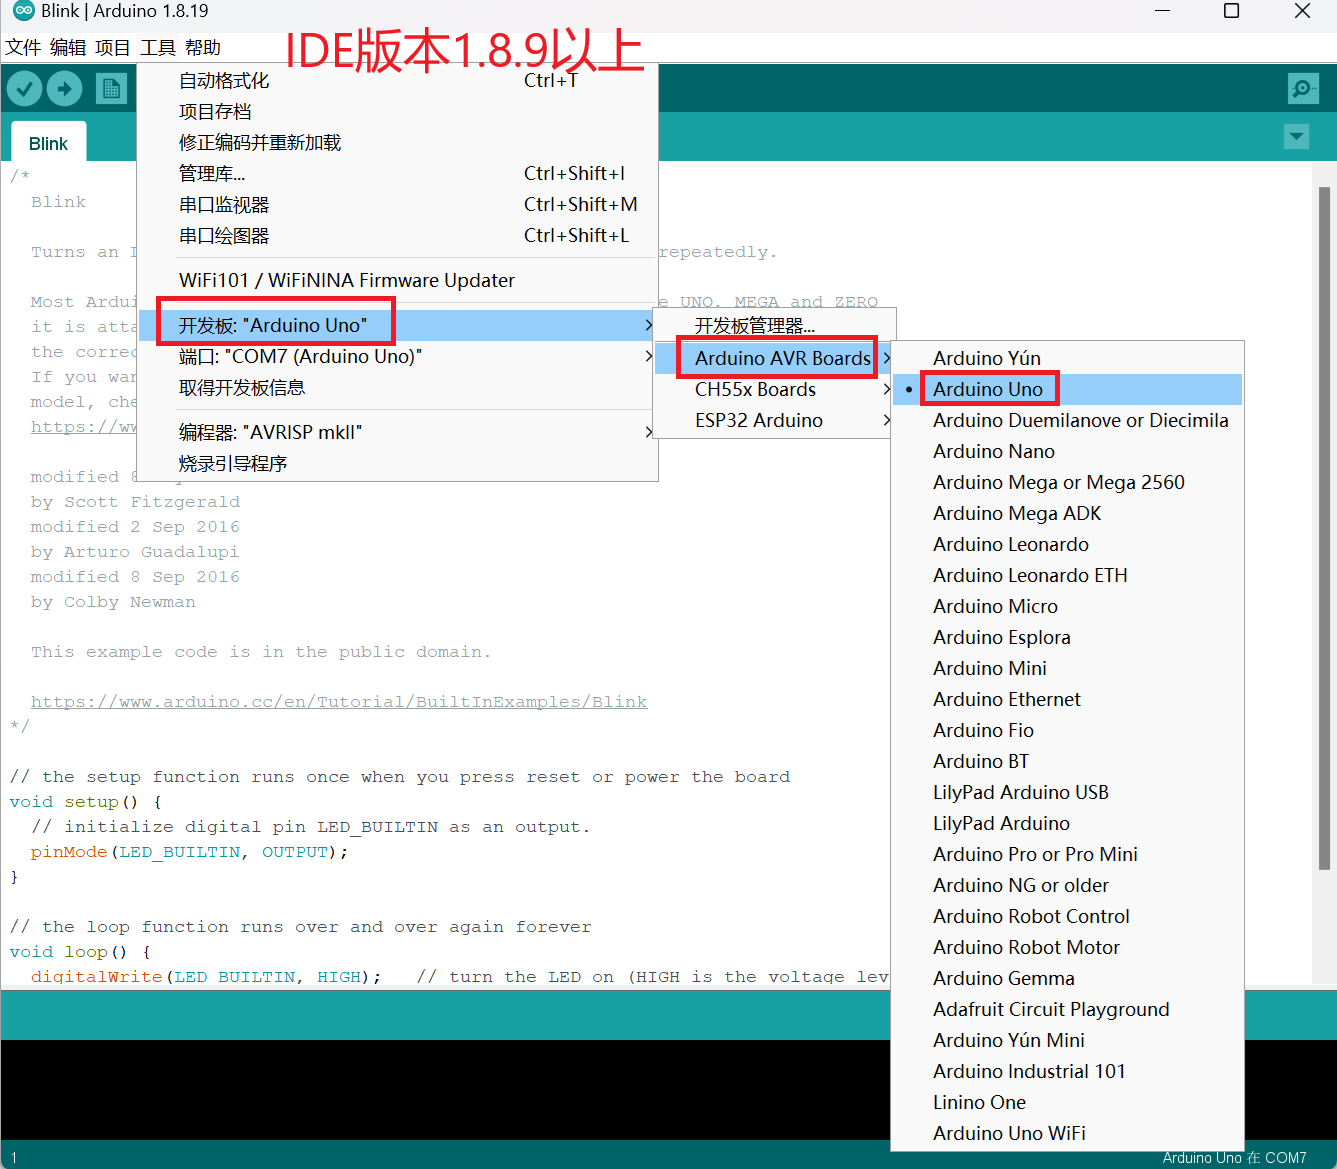Switch to the Blink sketch tab
This screenshot has width=1337, height=1169.
(x=48, y=144)
